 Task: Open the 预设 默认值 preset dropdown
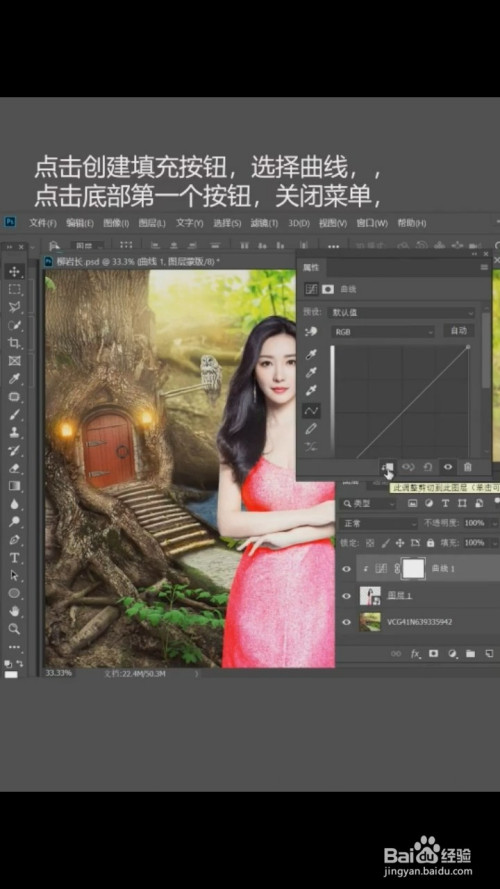coord(401,313)
